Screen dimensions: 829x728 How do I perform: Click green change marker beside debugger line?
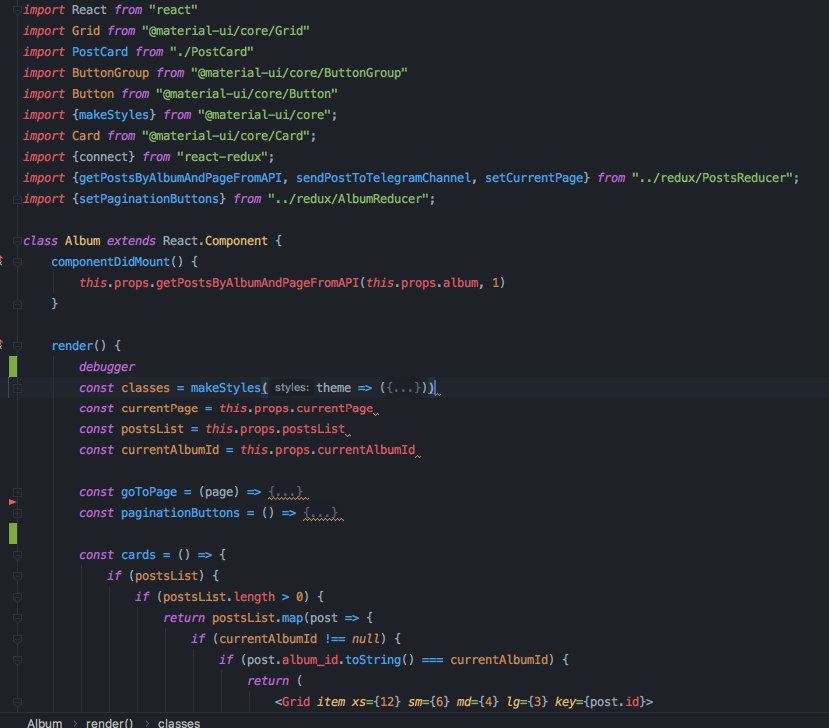tap(13, 366)
